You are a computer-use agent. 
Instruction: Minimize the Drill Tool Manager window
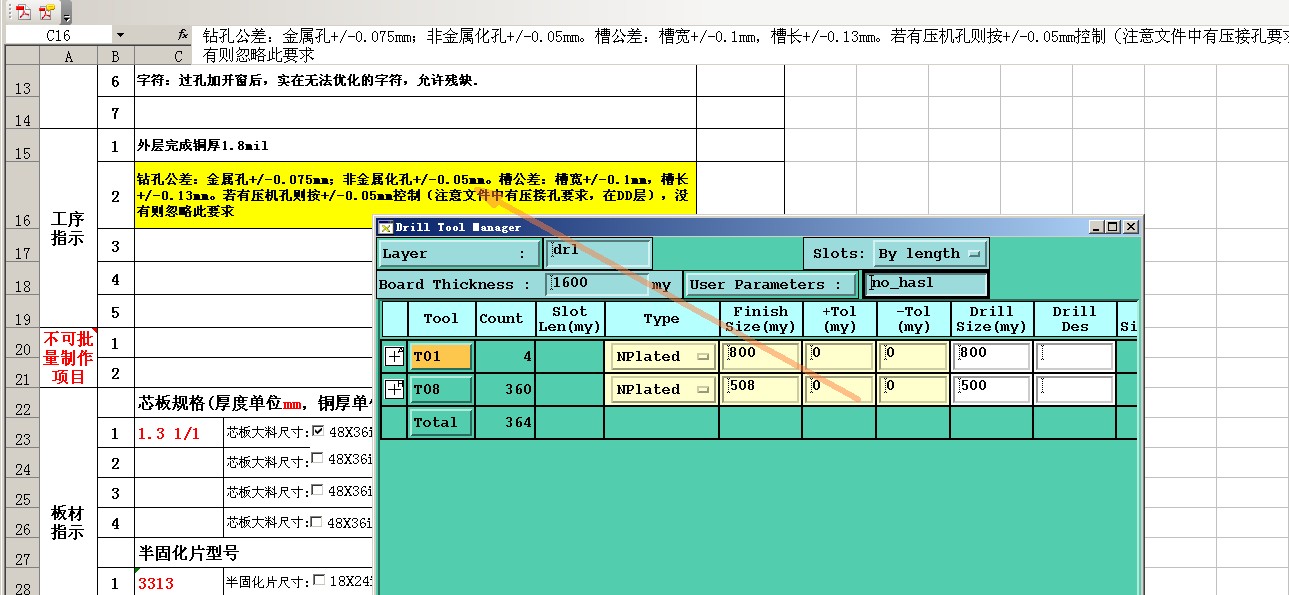pos(1096,227)
